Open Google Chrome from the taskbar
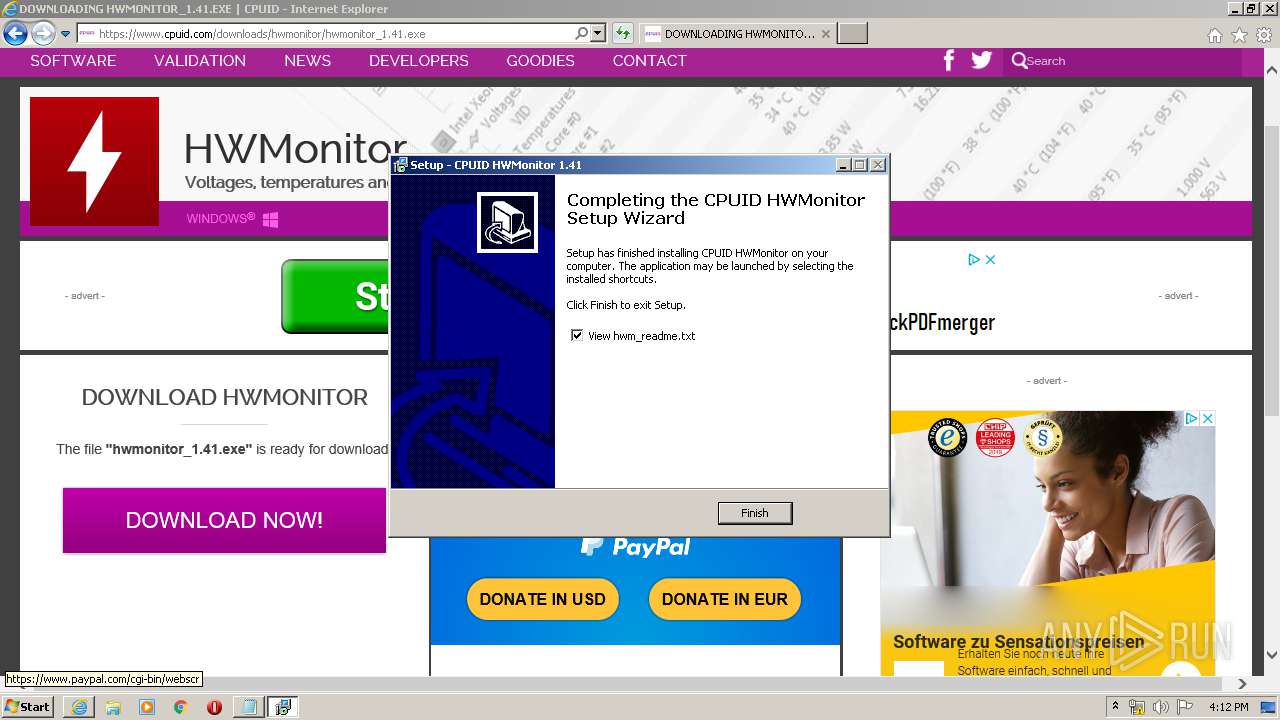 point(180,707)
